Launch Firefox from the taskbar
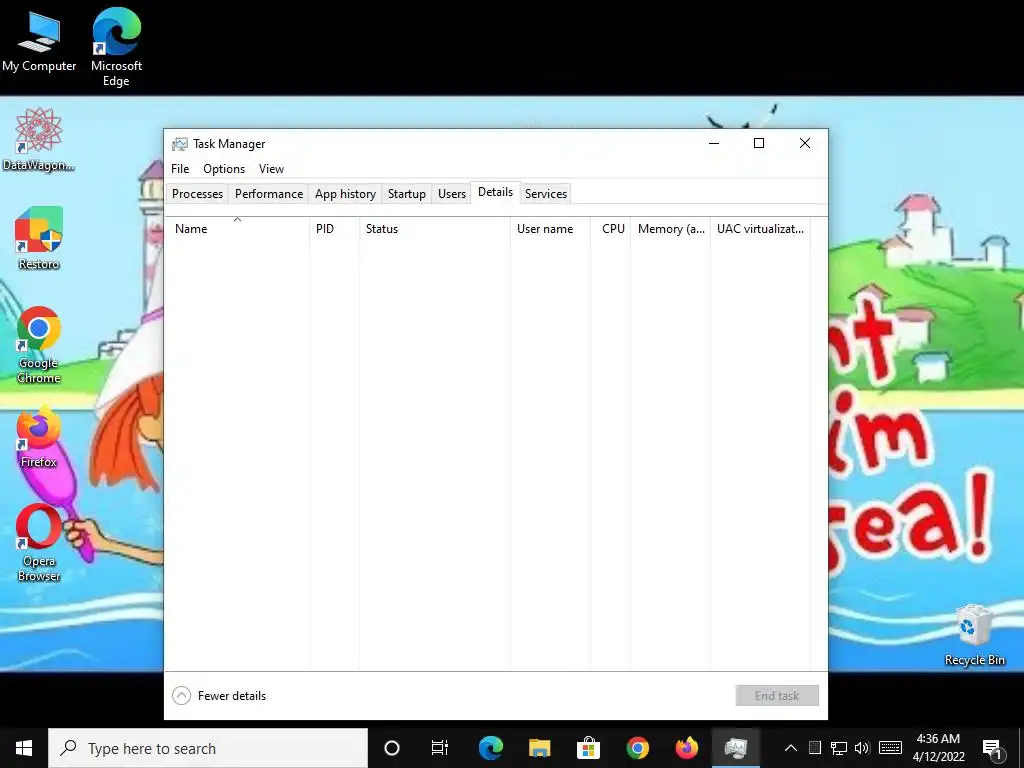 tap(686, 748)
